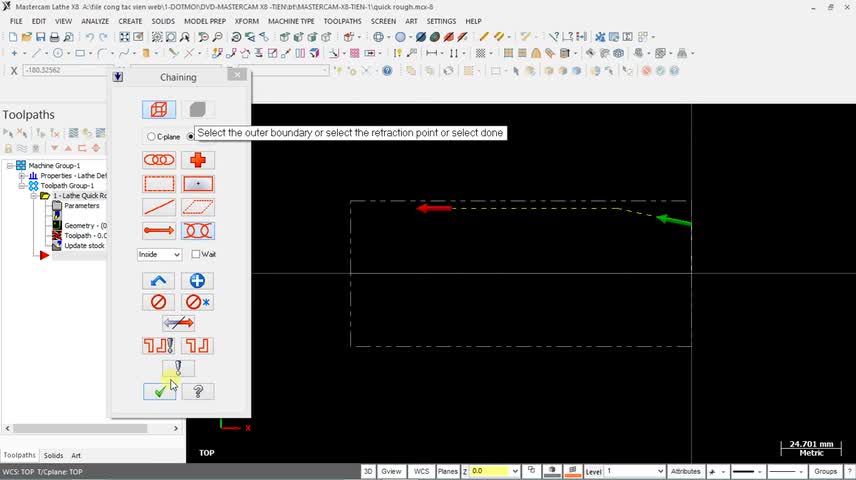Open Chaining help question mark icon
856x480 pixels.
coord(198,391)
